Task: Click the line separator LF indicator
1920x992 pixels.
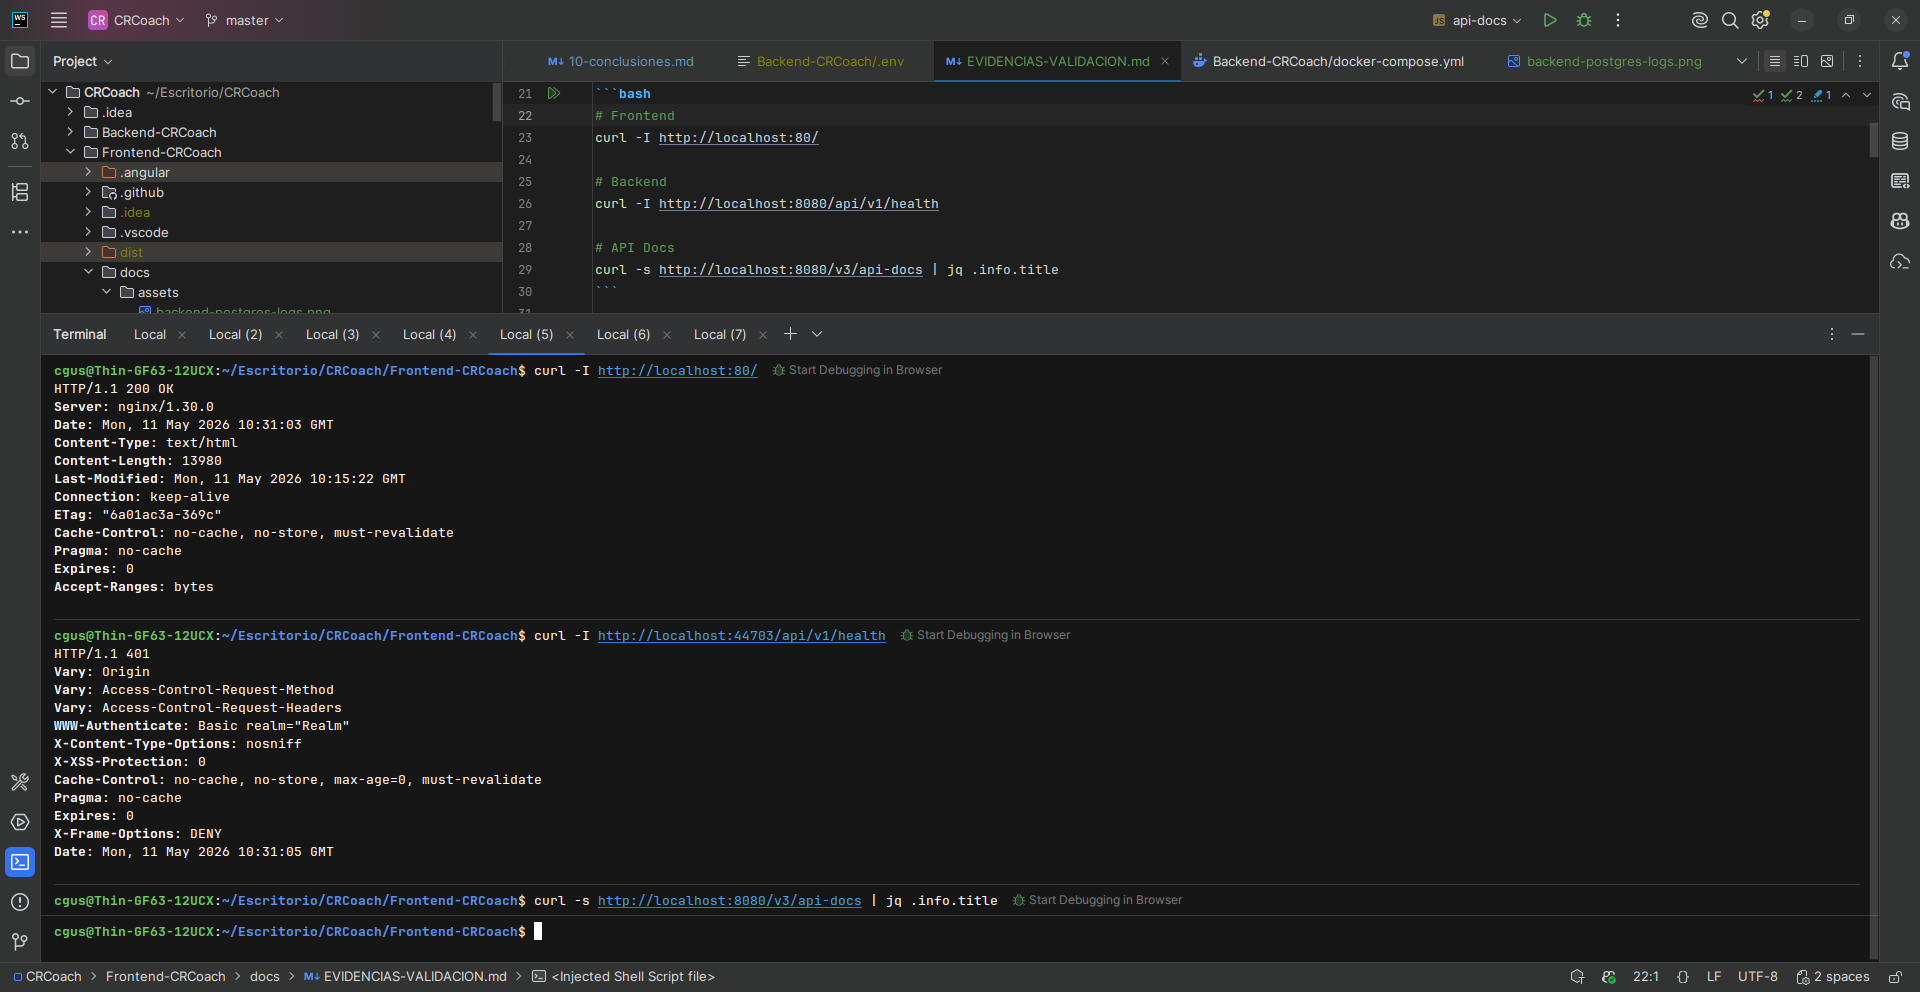Action: tap(1713, 977)
